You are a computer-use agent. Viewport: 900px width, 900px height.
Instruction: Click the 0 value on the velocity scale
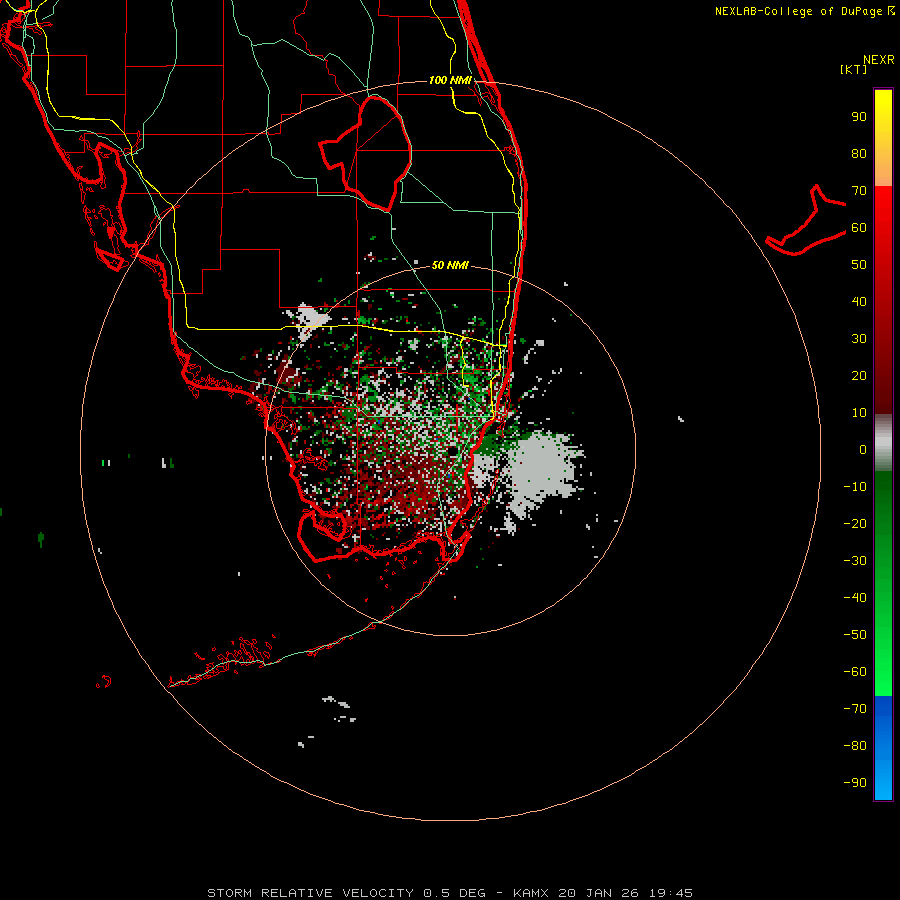click(x=863, y=450)
